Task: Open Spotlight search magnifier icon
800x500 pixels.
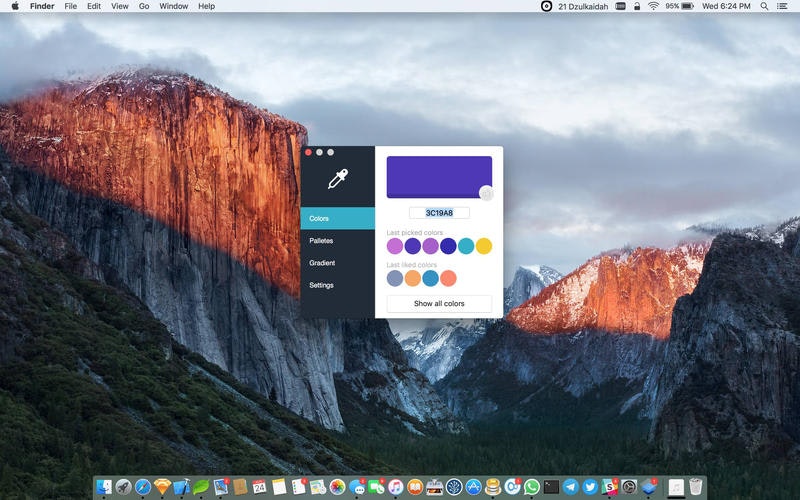Action: coord(764,6)
